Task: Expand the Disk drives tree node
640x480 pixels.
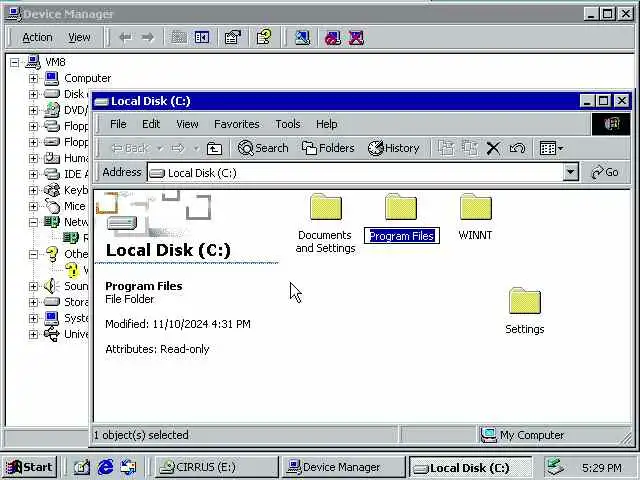Action: (33, 94)
